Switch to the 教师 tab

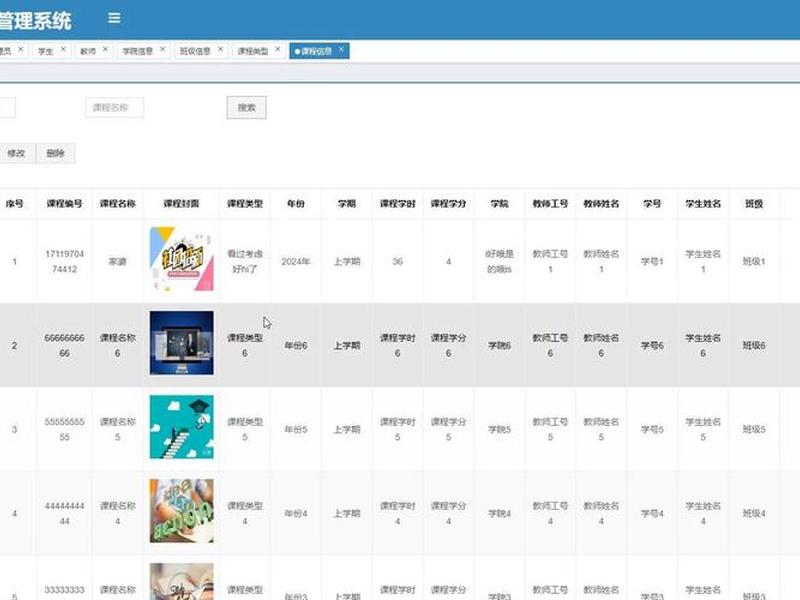click(x=88, y=51)
